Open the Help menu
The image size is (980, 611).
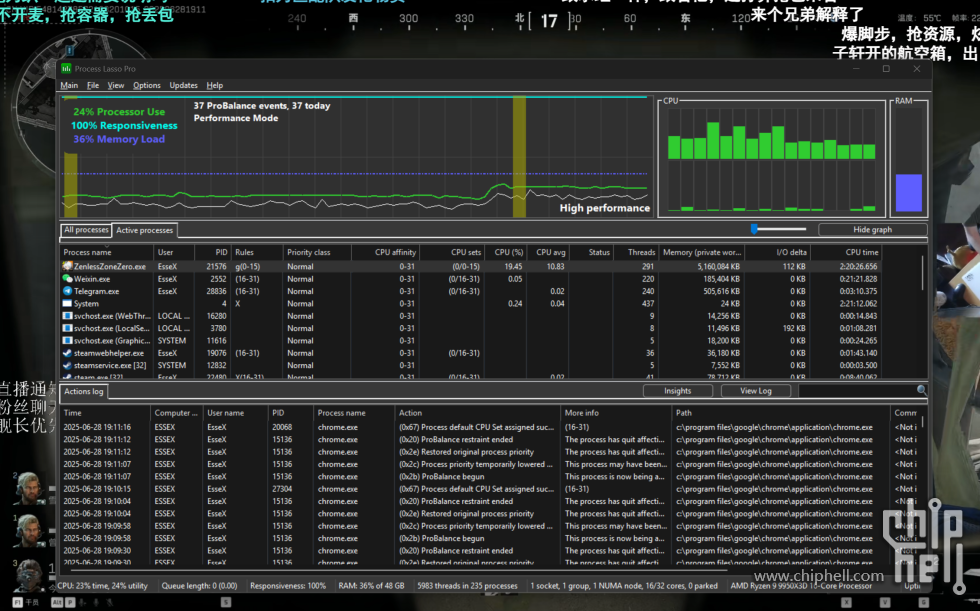coord(215,86)
